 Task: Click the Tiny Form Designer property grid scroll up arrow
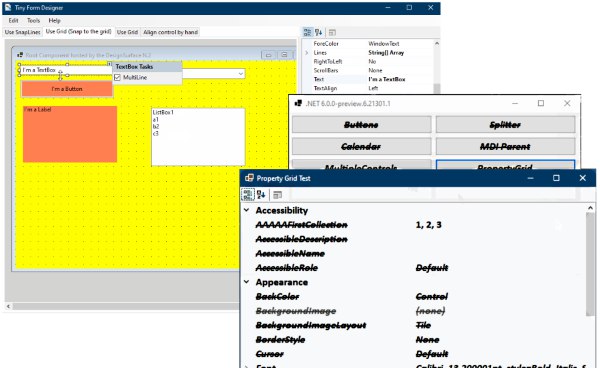pyautogui.click(x=437, y=43)
